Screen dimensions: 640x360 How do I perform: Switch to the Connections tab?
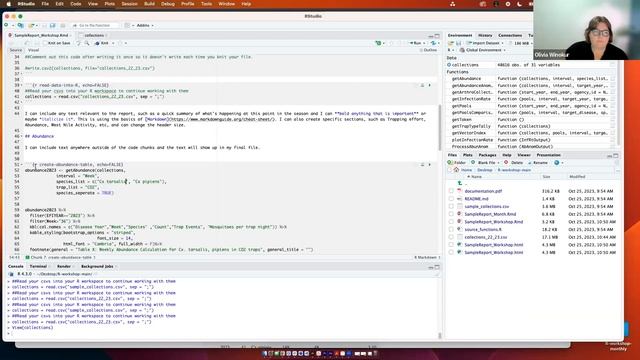[510, 36]
